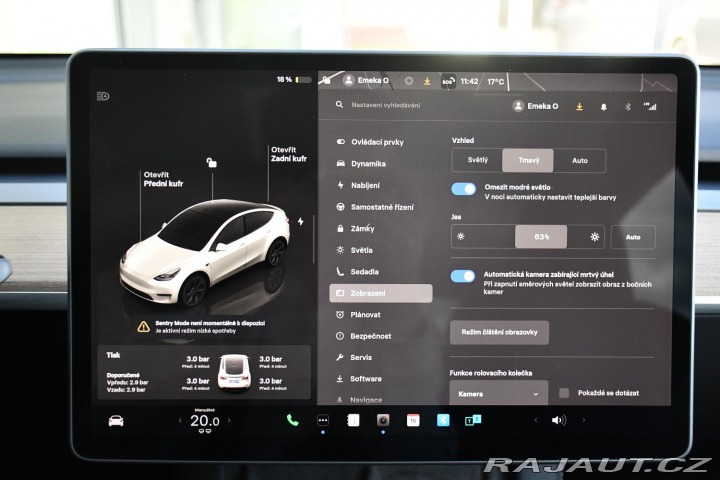Tap Emeka O profile in settings header

click(x=535, y=106)
